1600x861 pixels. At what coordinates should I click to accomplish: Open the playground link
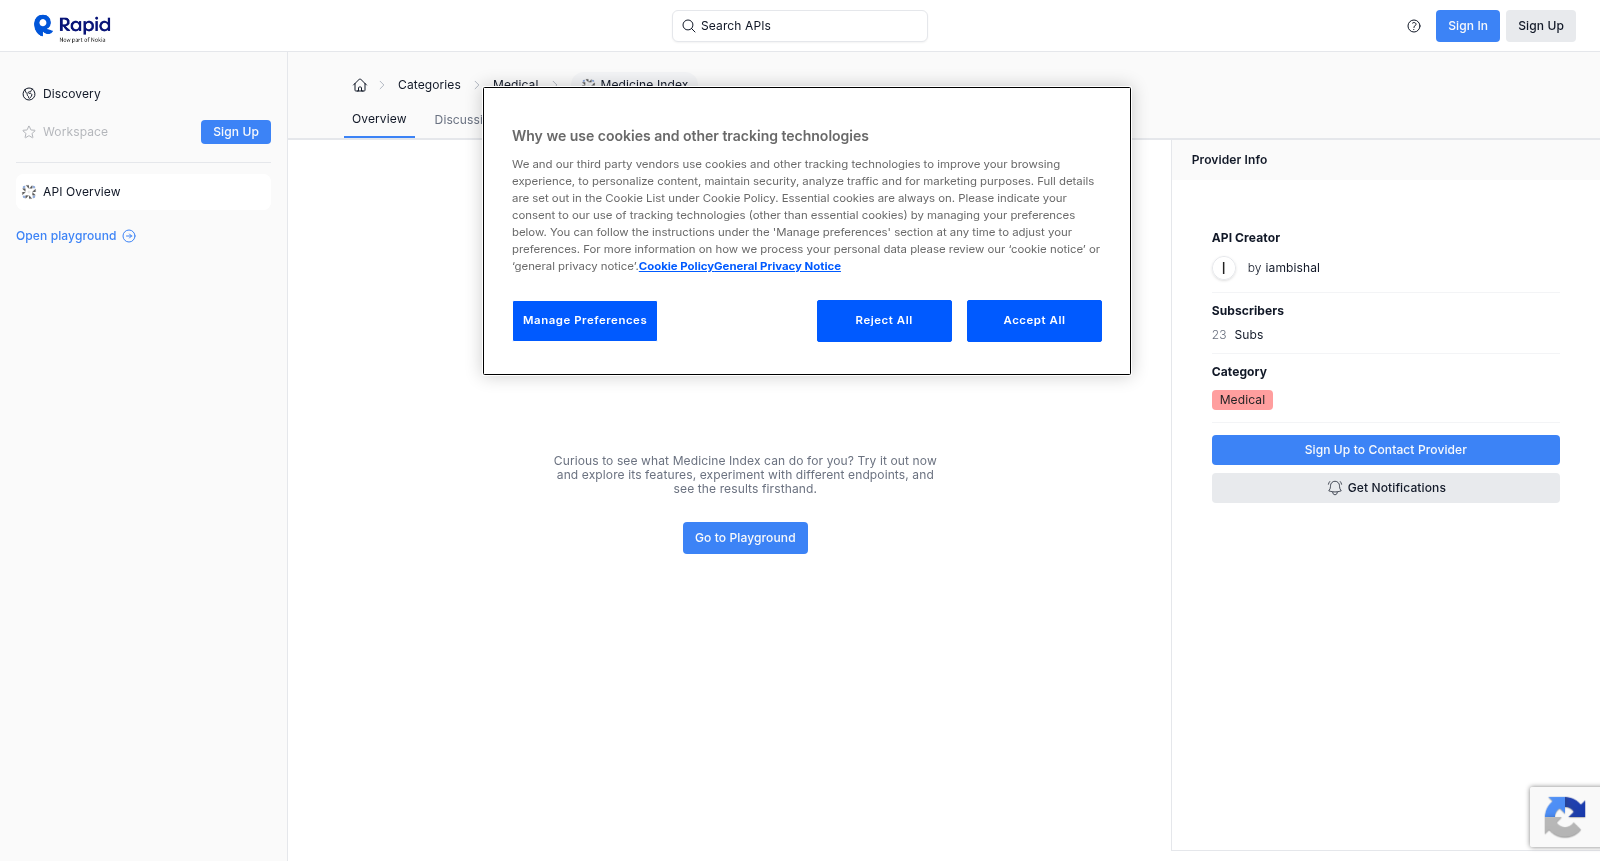(x=76, y=236)
